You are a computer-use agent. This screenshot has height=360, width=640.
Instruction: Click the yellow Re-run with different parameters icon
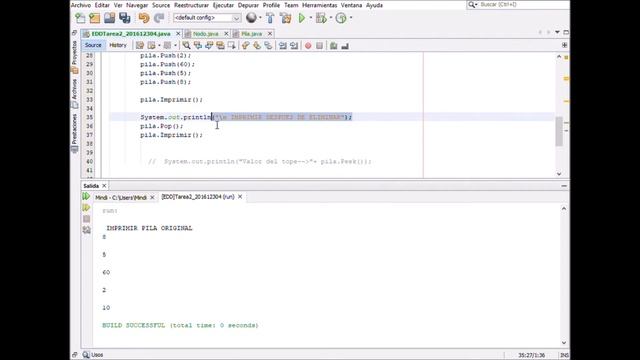86,208
